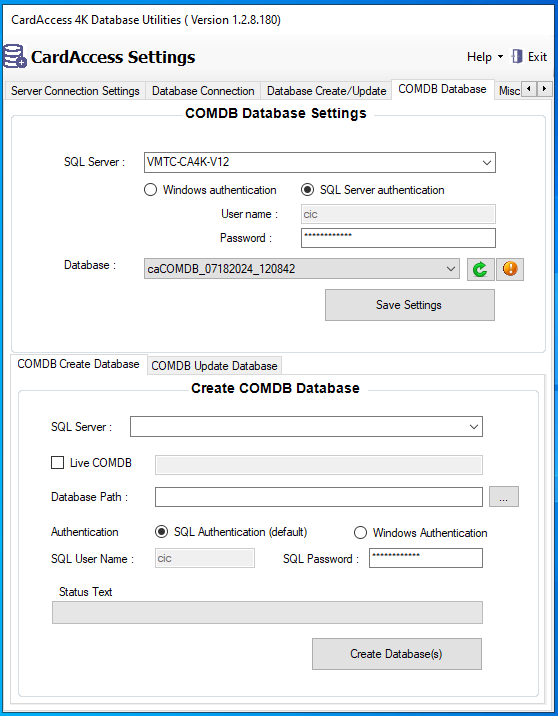Viewport: 558px width, 716px height.
Task: Click into the Database Path field
Action: 319,497
